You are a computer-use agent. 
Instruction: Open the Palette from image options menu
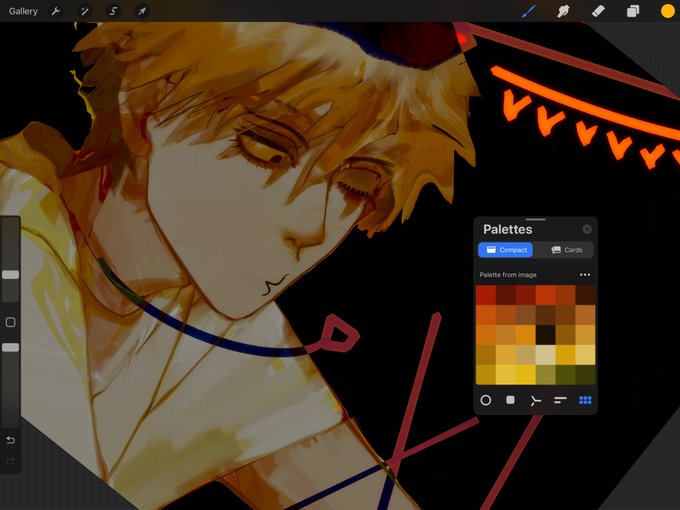585,275
